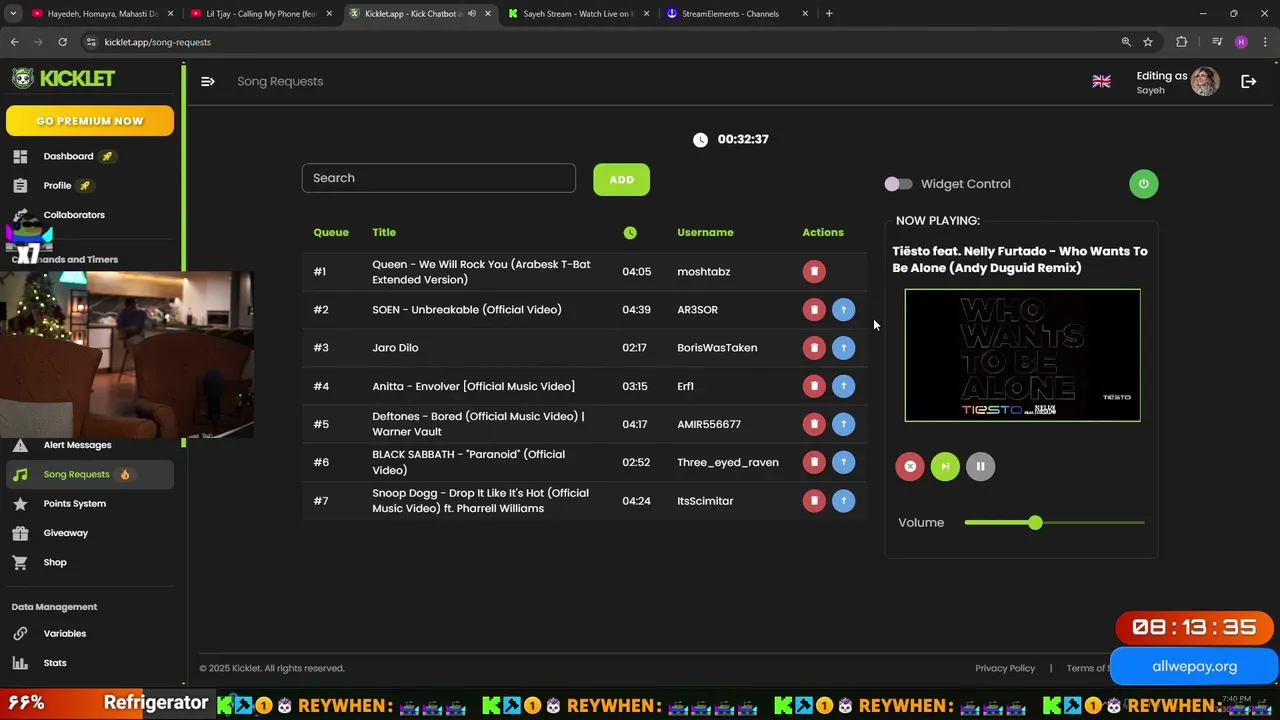1280x720 pixels.
Task: Open Stats in sidebar
Action: click(x=54, y=663)
